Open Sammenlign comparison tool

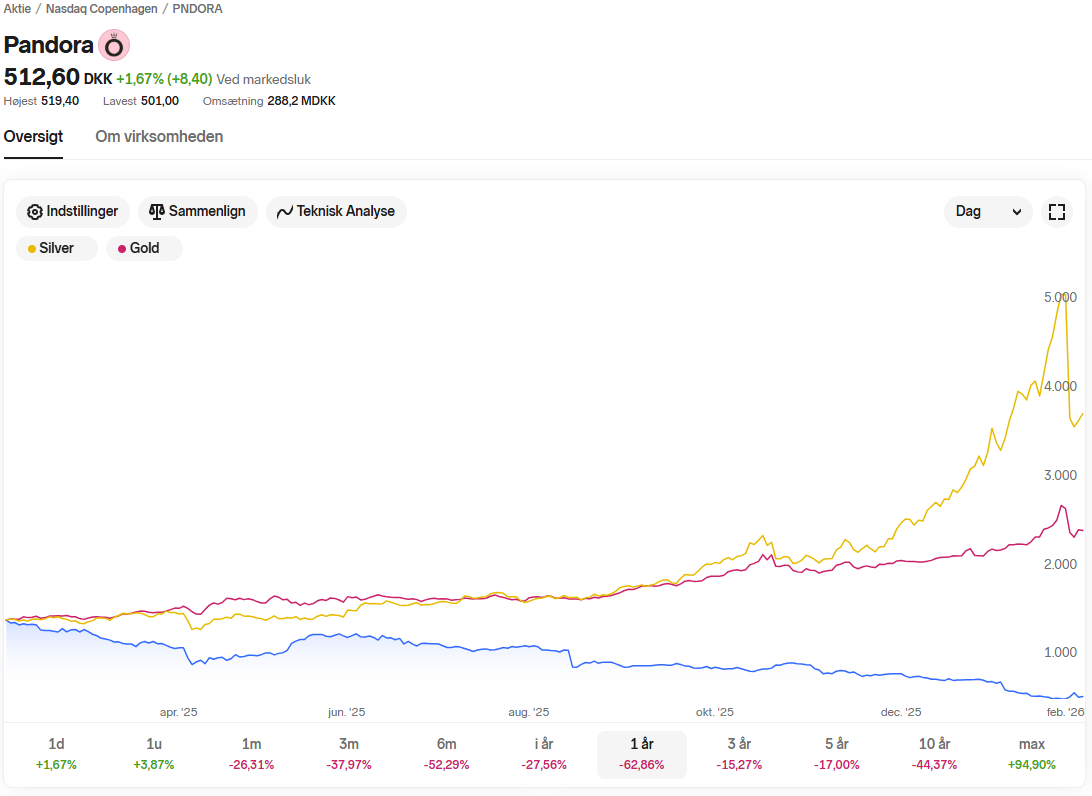(x=198, y=212)
